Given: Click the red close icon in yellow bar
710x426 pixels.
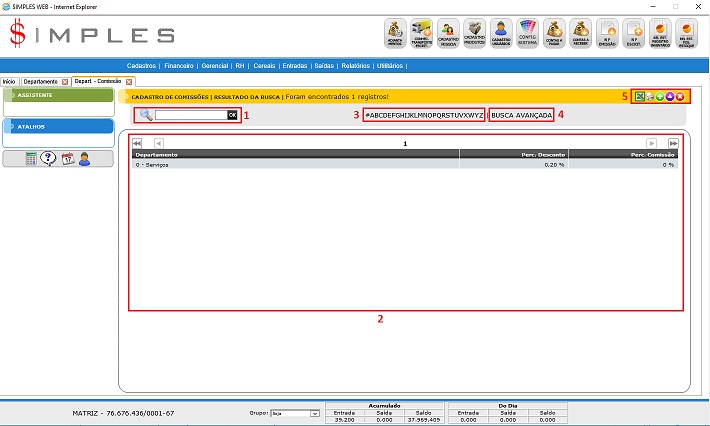Looking at the screenshot, I should [x=680, y=96].
